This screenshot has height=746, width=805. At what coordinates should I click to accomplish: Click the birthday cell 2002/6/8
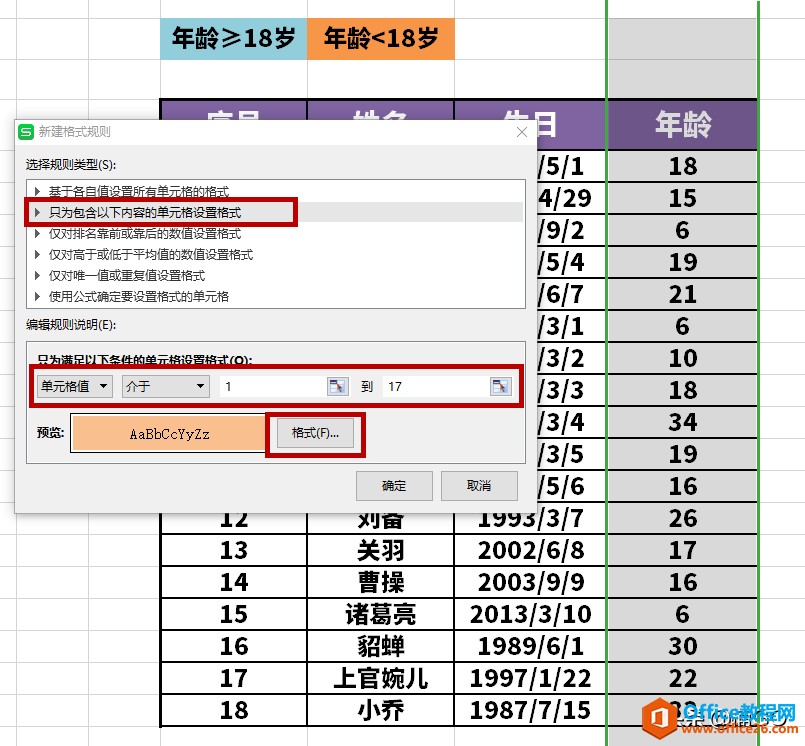(x=531, y=550)
